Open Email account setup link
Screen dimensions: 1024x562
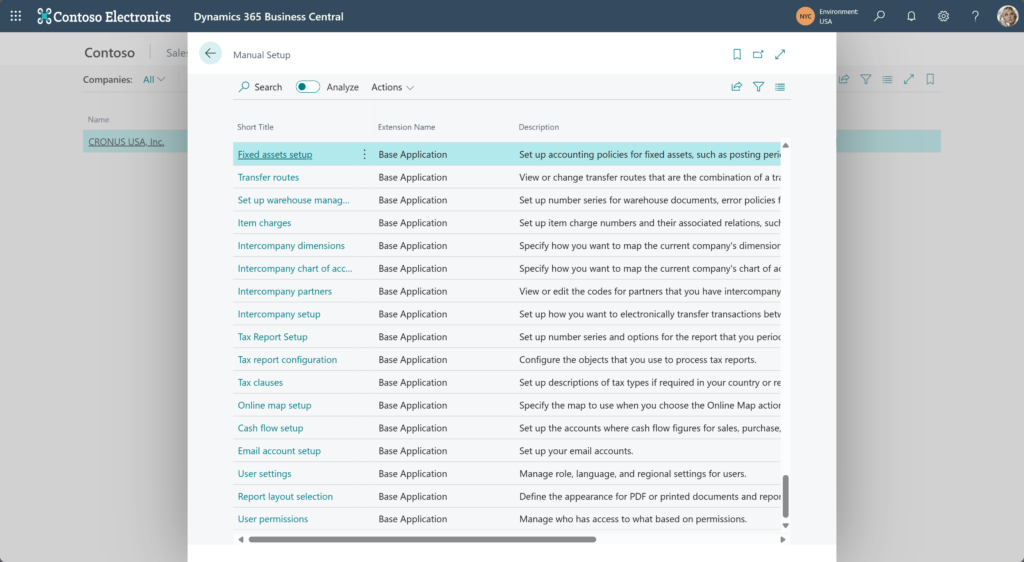279,452
